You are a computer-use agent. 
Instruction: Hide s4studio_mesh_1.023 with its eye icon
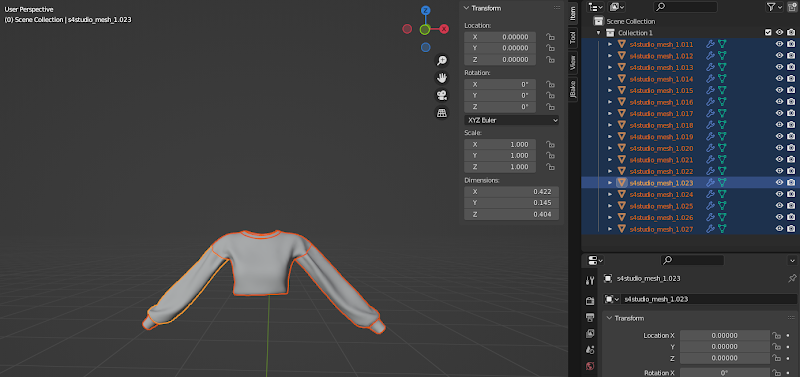pyautogui.click(x=779, y=183)
